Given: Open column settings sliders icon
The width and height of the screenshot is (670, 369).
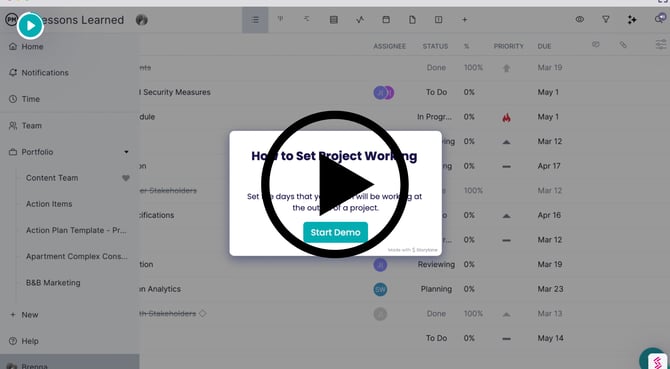Looking at the screenshot, I should coord(661,44).
